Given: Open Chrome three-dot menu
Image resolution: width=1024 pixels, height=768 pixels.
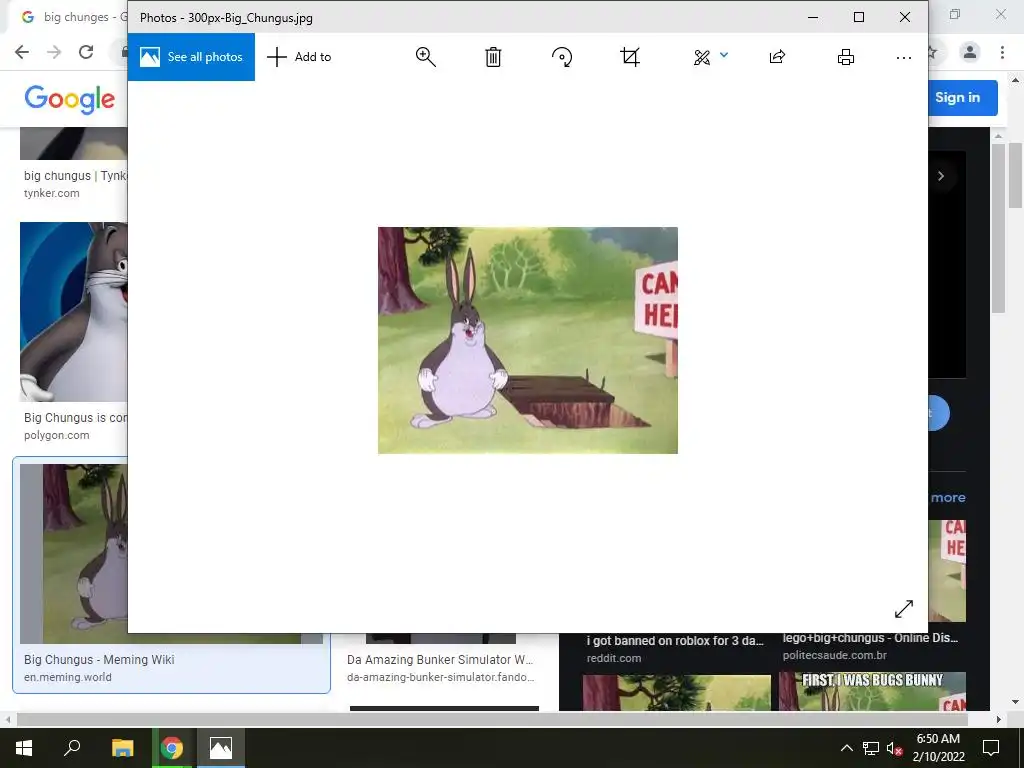Looking at the screenshot, I should click(1002, 52).
